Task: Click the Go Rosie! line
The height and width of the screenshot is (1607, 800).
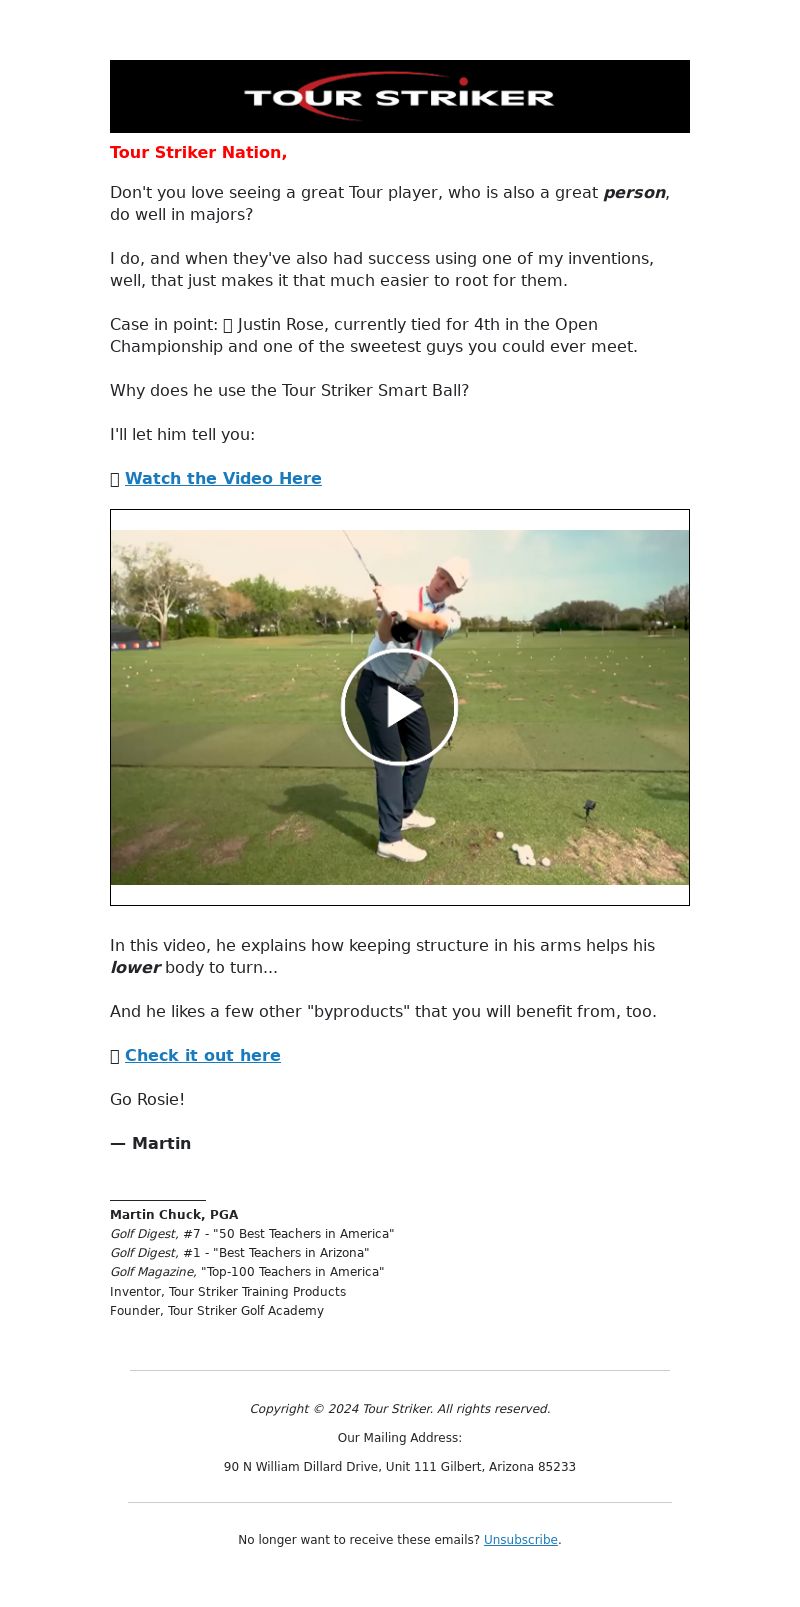Action: point(148,1100)
